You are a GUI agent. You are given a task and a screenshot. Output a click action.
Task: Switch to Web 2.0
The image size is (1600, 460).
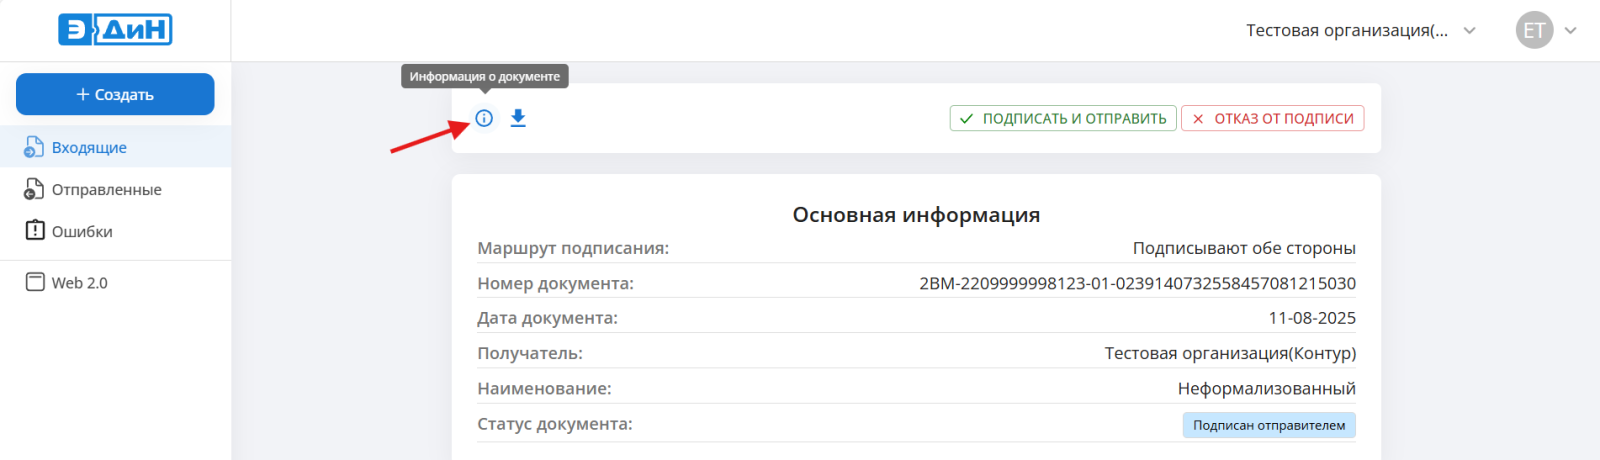point(80,283)
